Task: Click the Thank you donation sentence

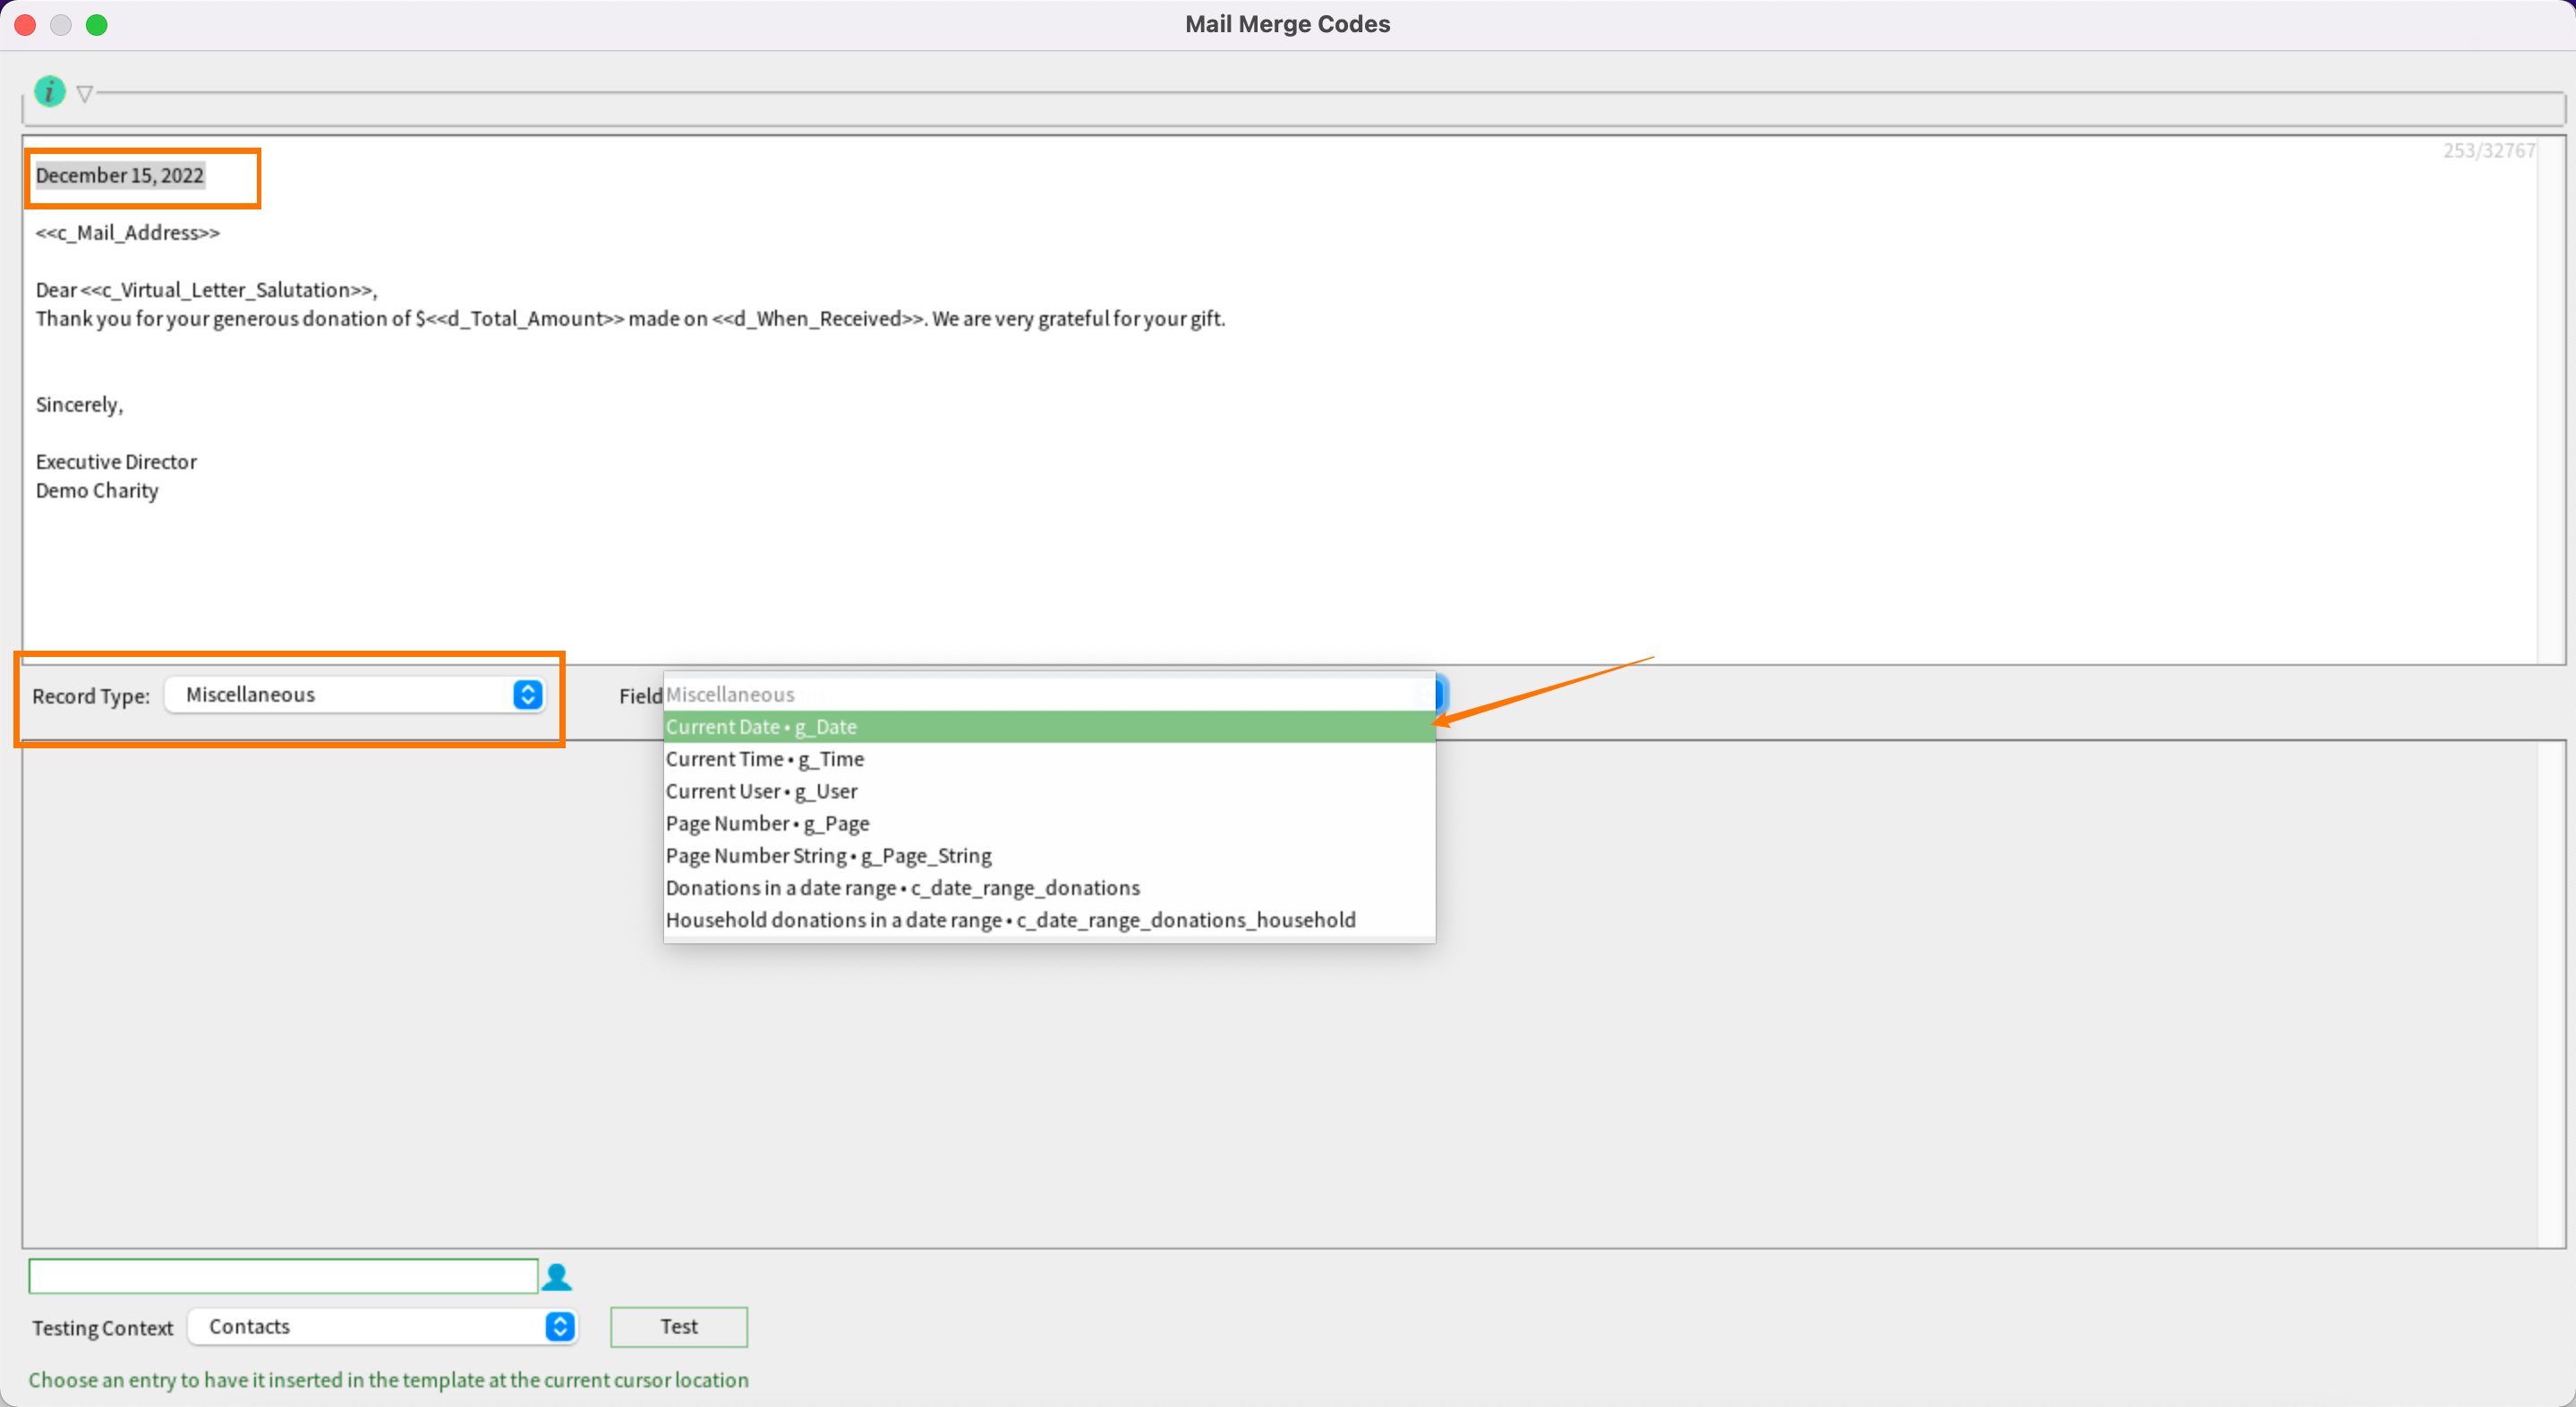Action: pyautogui.click(x=630, y=319)
